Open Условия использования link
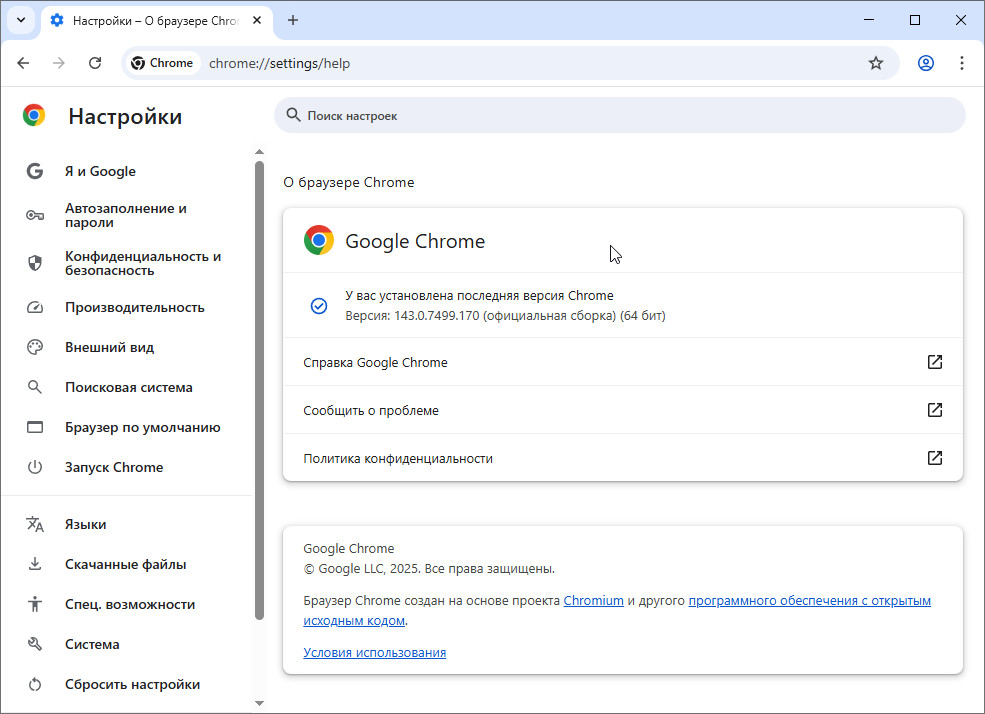985x714 pixels. 374,653
